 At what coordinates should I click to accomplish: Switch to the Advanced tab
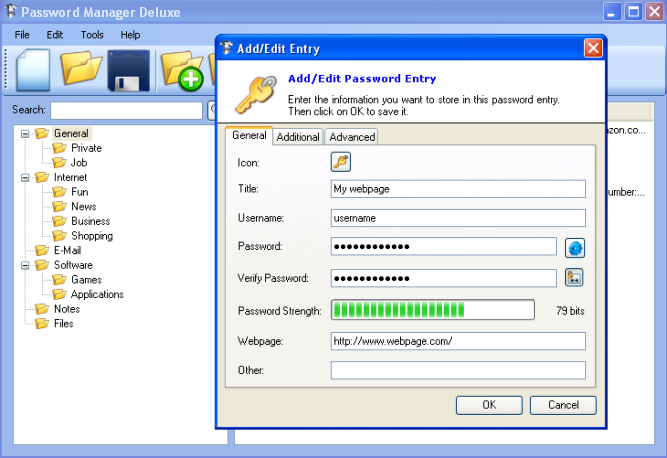(352, 137)
